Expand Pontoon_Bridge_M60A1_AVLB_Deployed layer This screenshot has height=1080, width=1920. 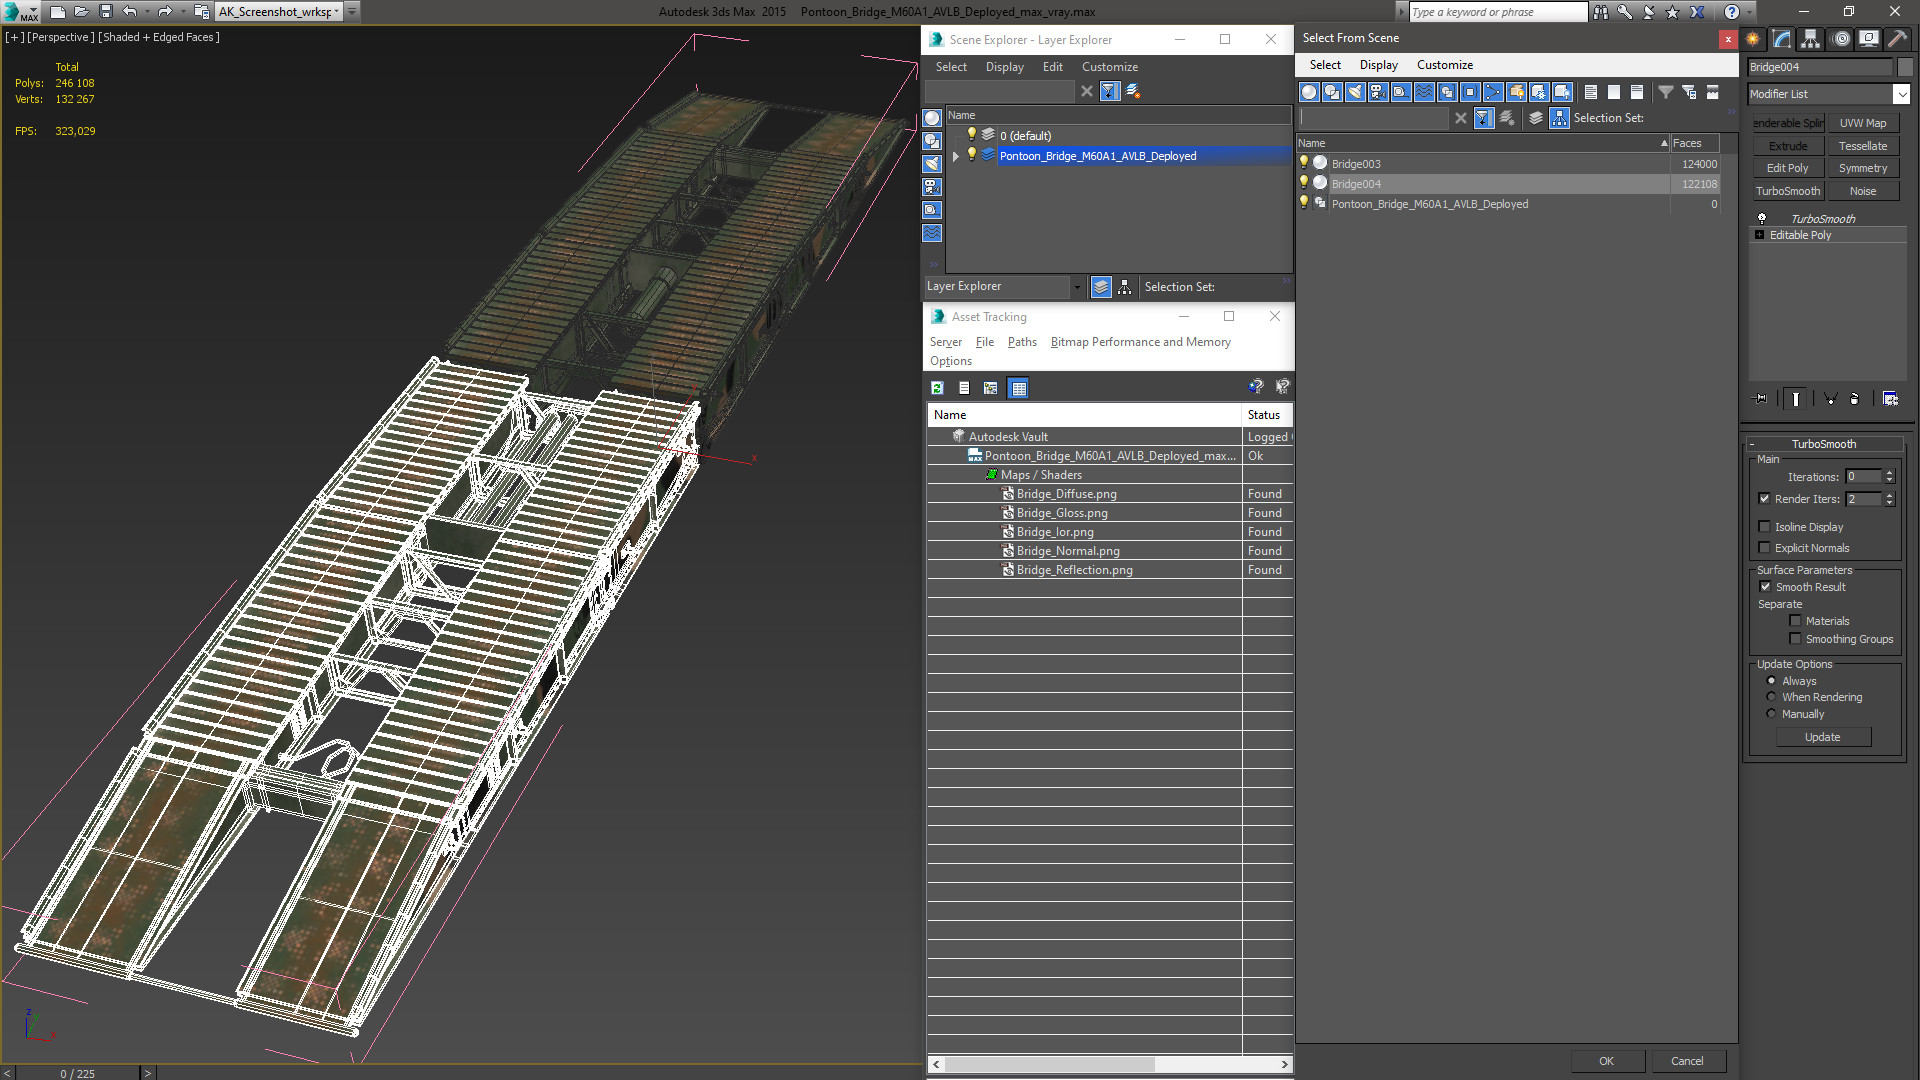pyautogui.click(x=956, y=156)
